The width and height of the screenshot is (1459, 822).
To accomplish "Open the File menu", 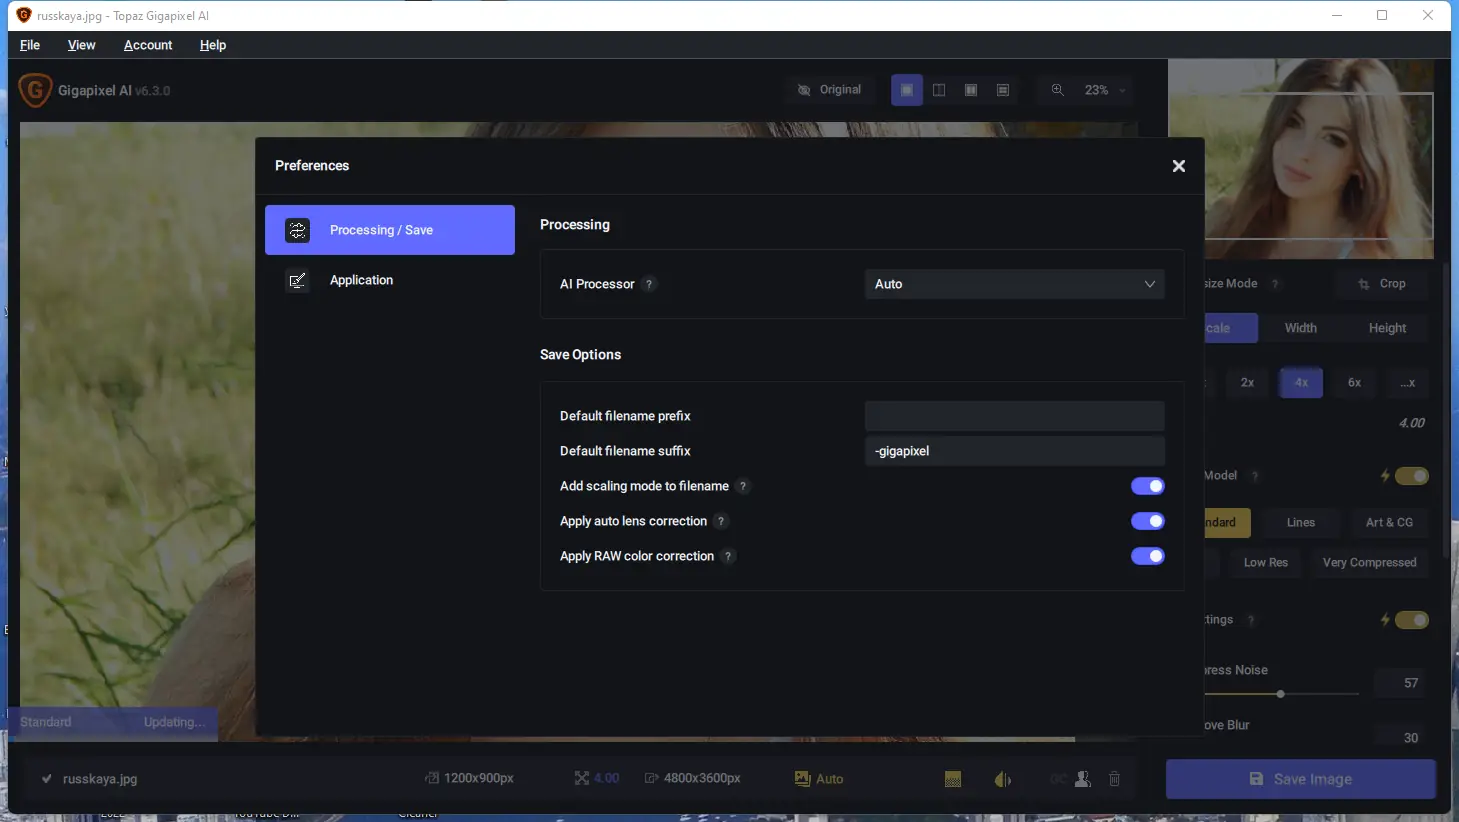I will (30, 45).
